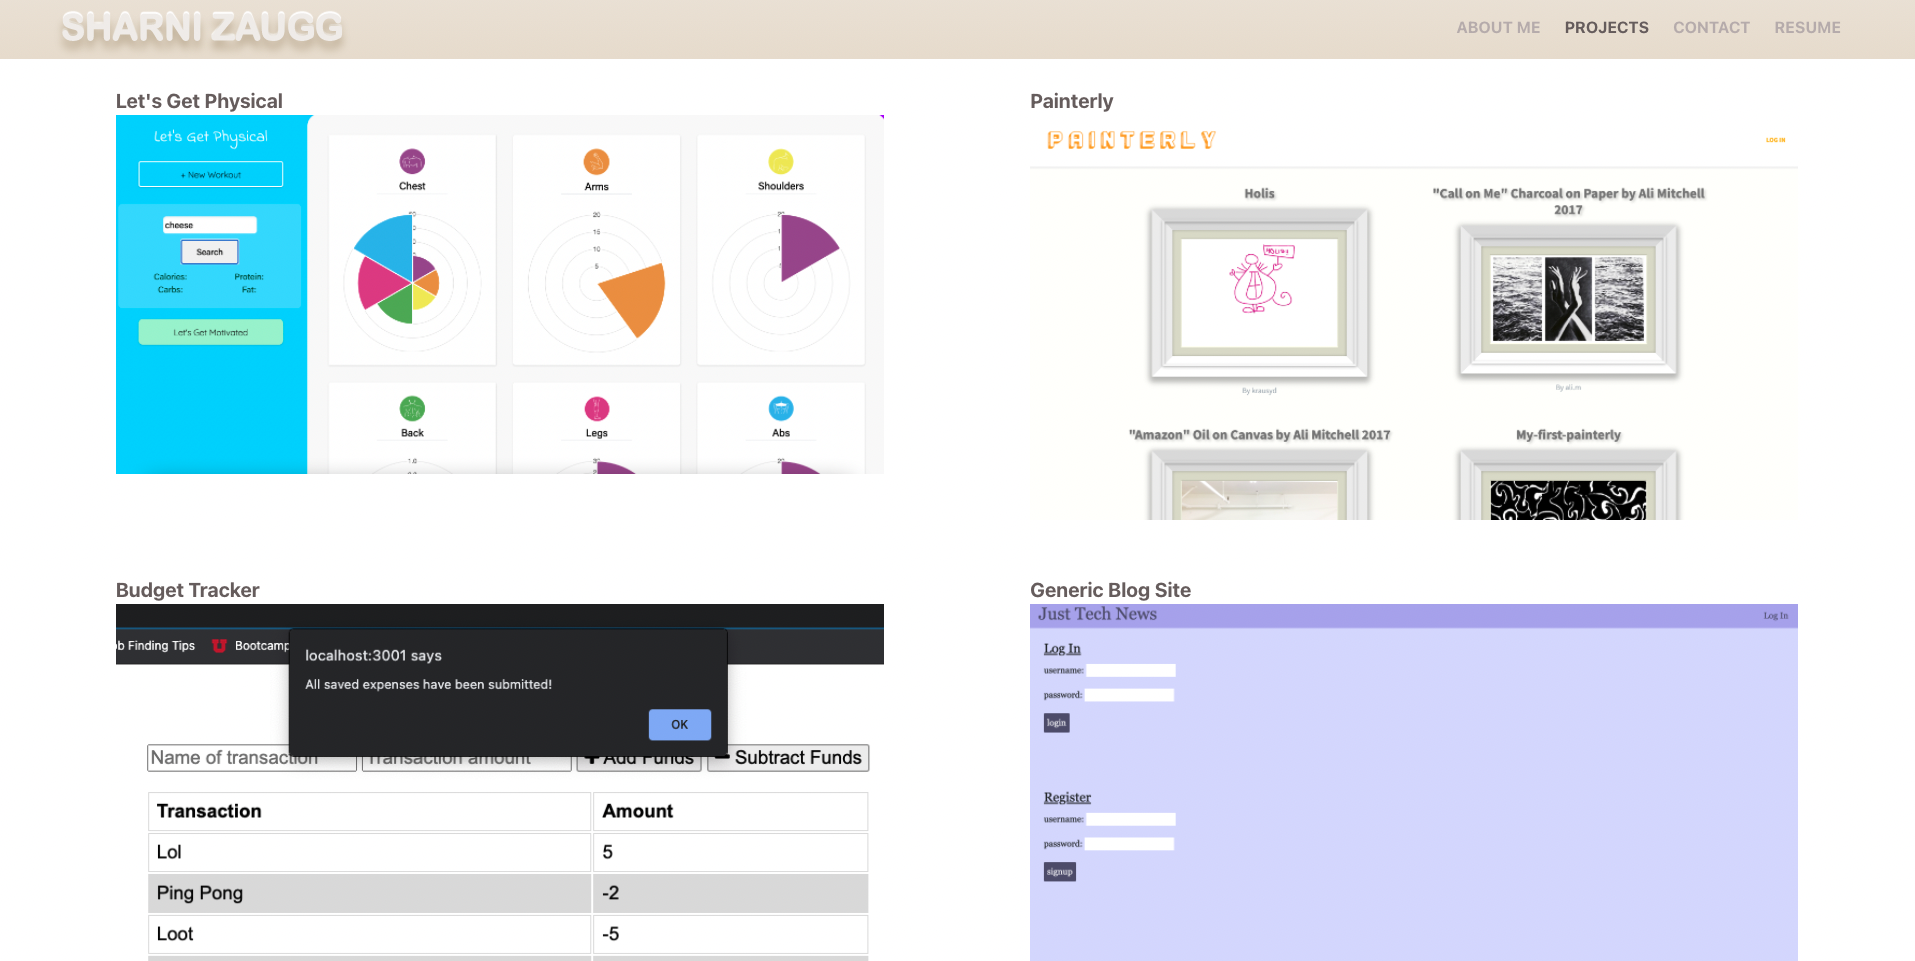Click the username field under Register

pyautogui.click(x=1131, y=819)
